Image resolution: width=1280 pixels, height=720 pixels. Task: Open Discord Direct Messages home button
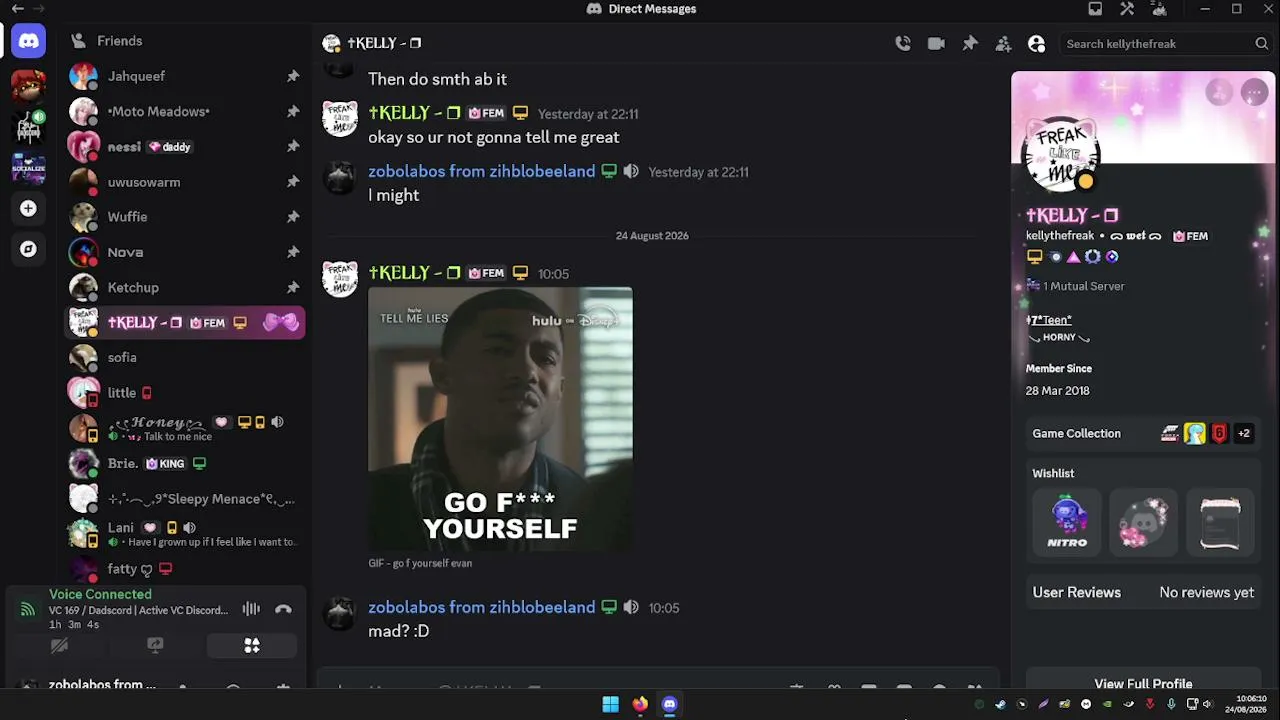pos(28,41)
